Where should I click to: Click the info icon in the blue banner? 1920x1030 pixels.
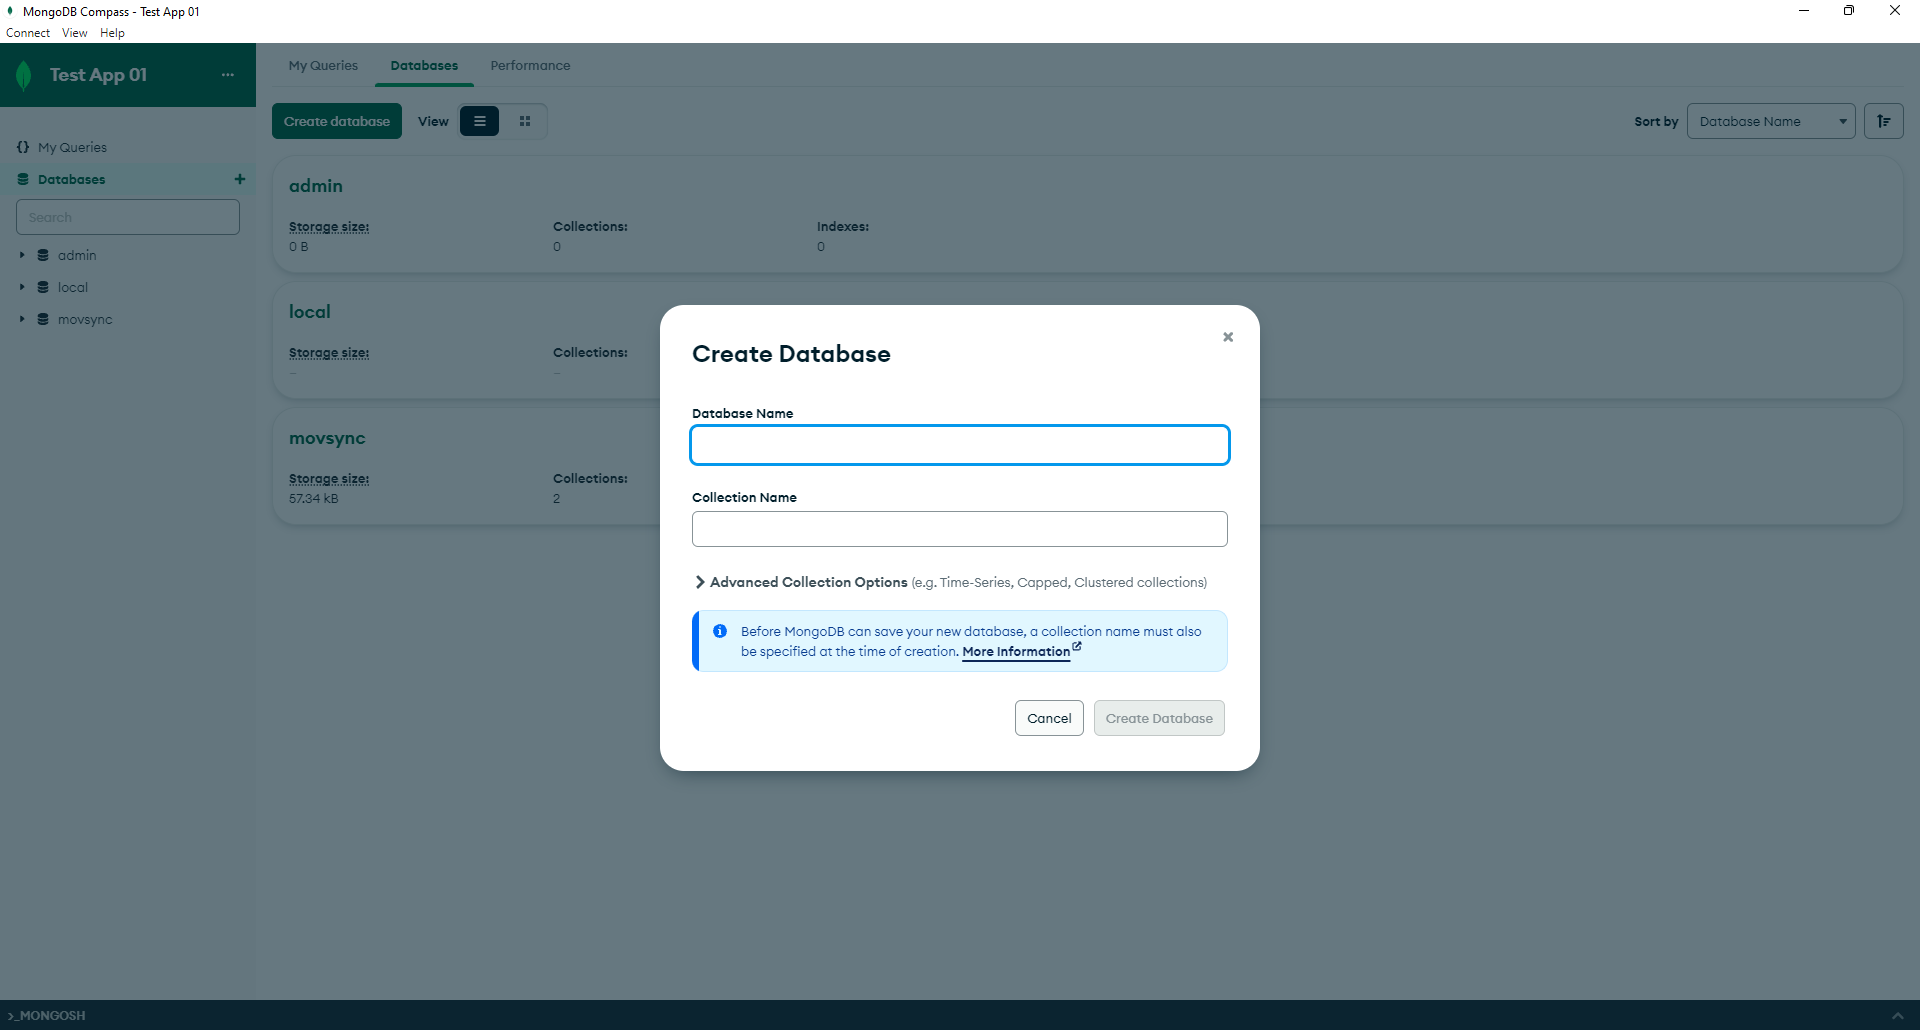pos(720,631)
